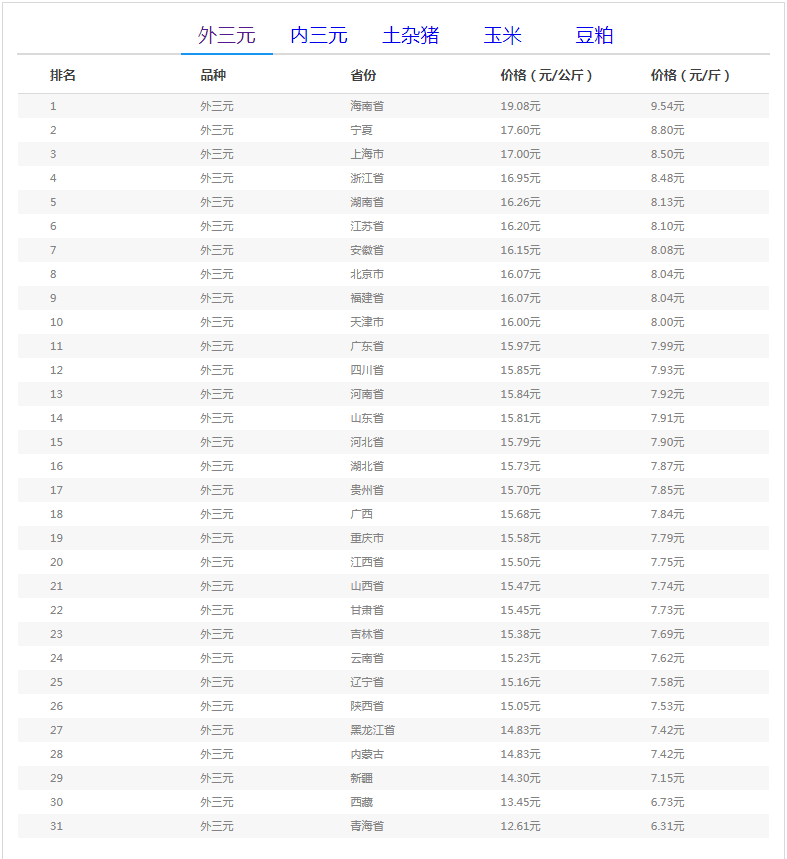Click the 6.31元 per-jin price
Image resolution: width=787 pixels, height=859 pixels.
coord(667,826)
